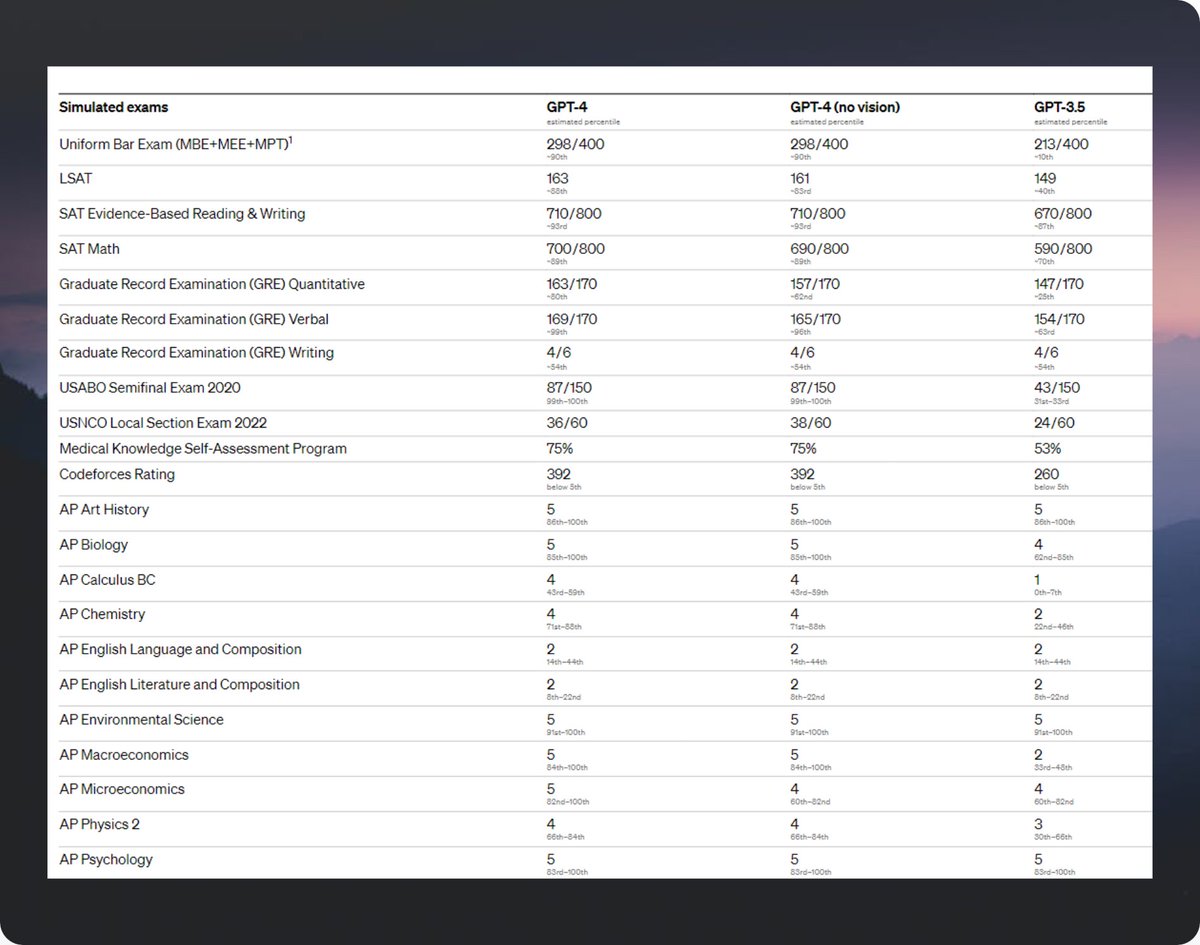Click AP Macroeconomics score "2" under GPT-3.5
Image resolution: width=1200 pixels, height=945 pixels.
click(1038, 755)
